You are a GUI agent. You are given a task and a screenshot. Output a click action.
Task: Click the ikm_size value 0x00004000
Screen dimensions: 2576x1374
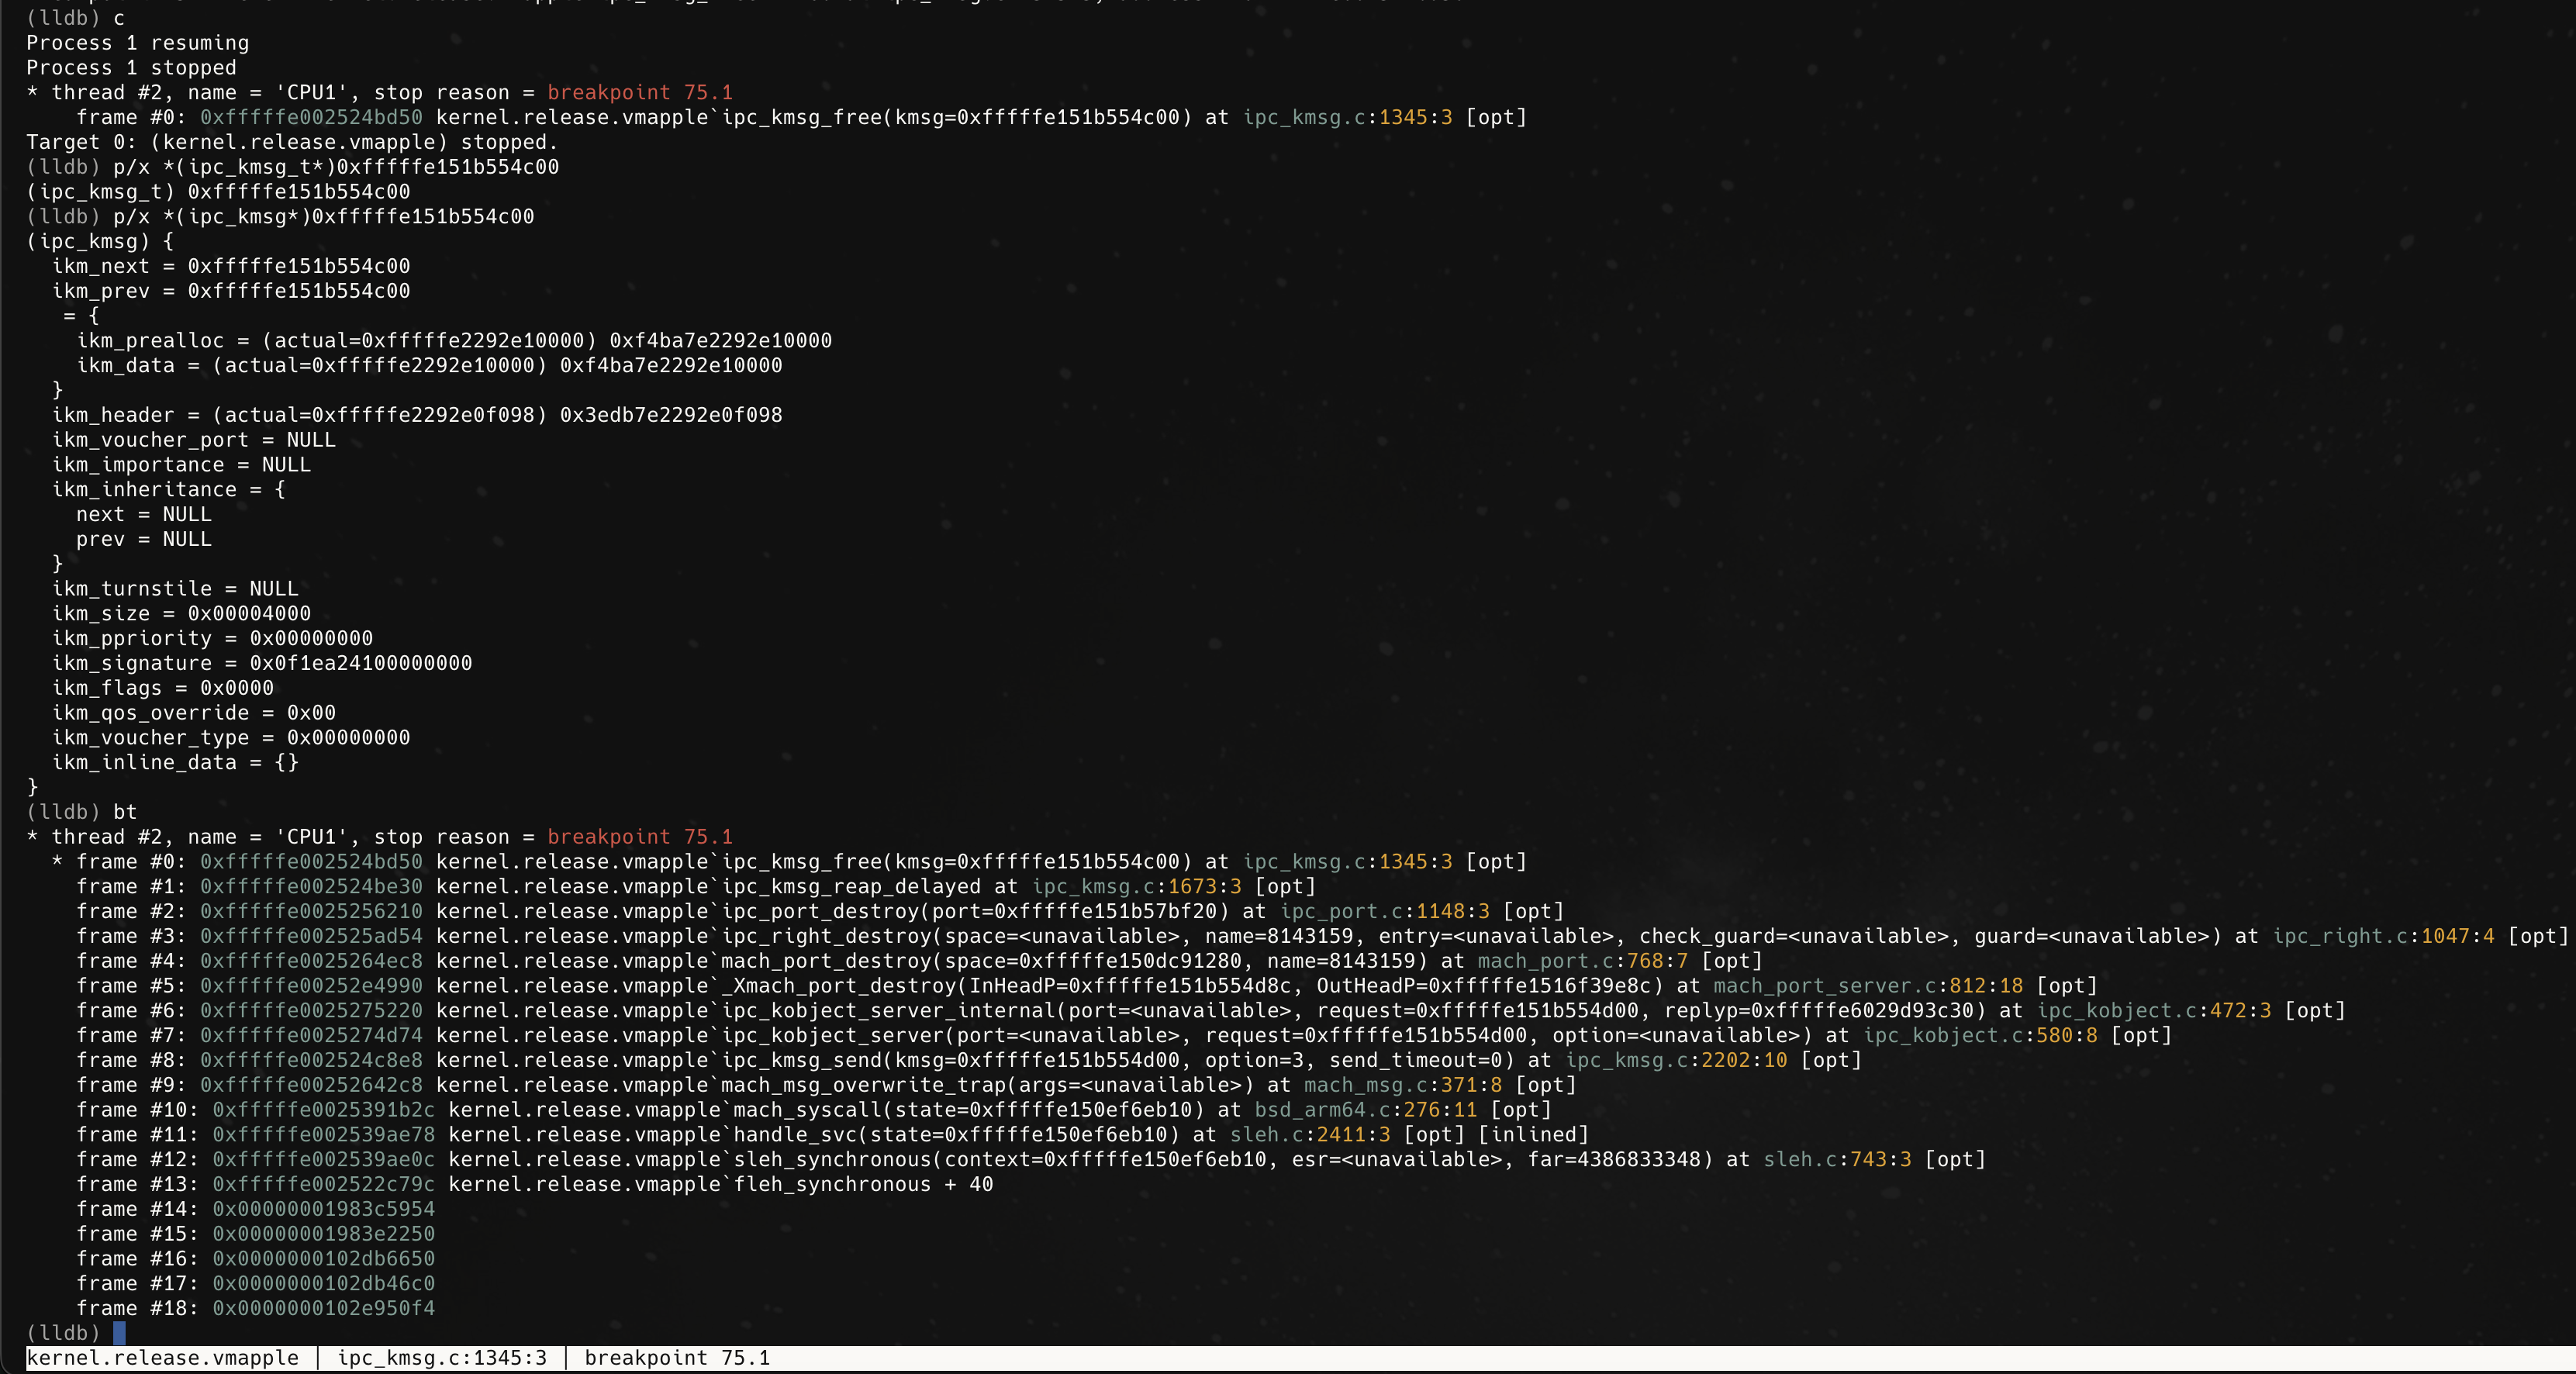[249, 614]
